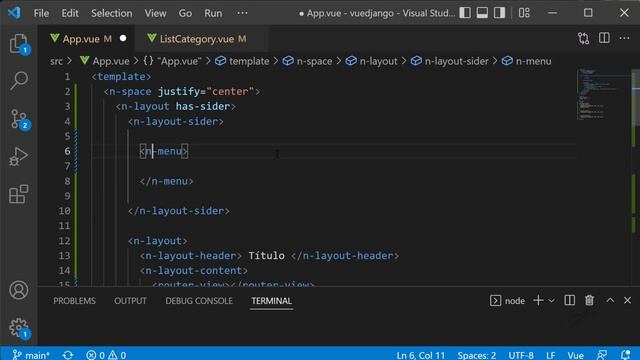Open the Go menu
The width and height of the screenshot is (640, 360).
[x=185, y=13]
